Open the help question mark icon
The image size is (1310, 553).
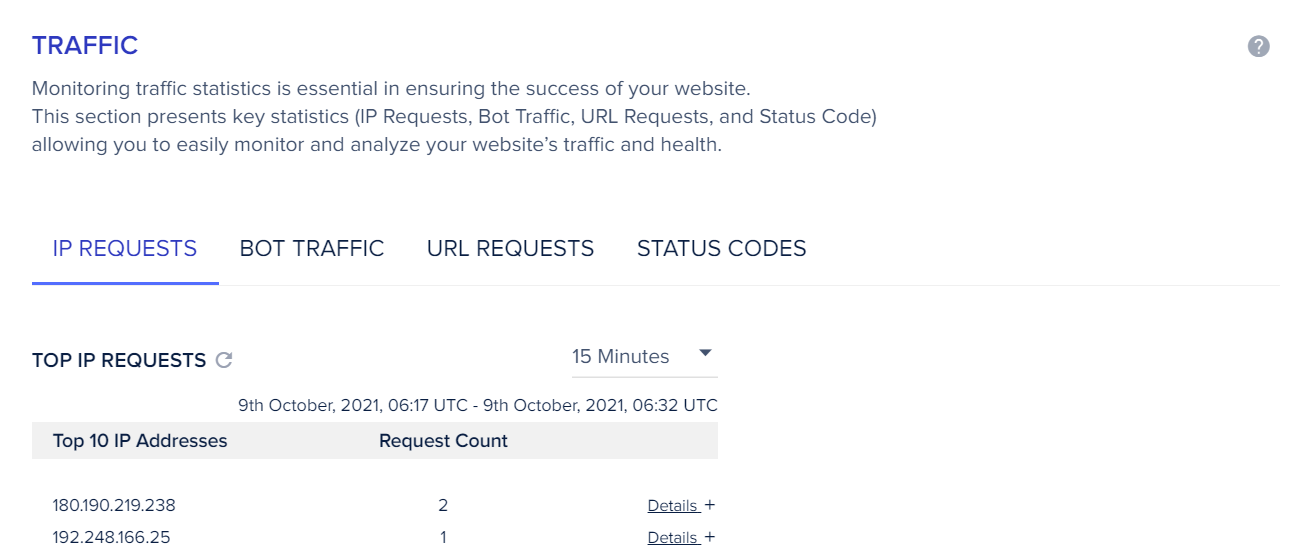pyautogui.click(x=1258, y=46)
